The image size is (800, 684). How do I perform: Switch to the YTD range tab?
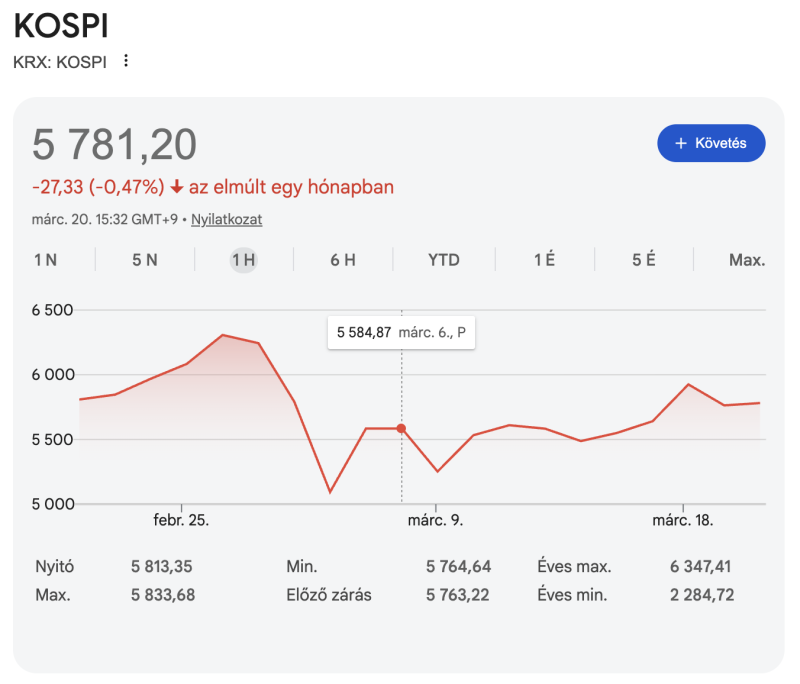pyautogui.click(x=444, y=260)
